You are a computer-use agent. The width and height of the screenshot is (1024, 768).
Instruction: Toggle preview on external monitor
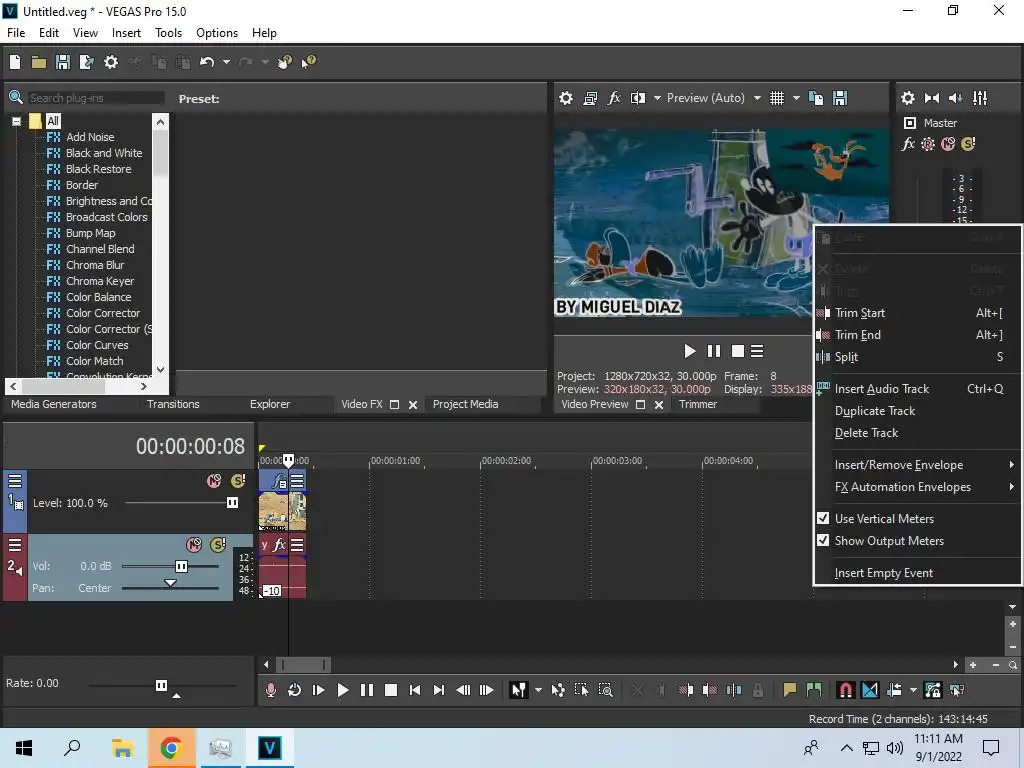pyautogui.click(x=590, y=98)
